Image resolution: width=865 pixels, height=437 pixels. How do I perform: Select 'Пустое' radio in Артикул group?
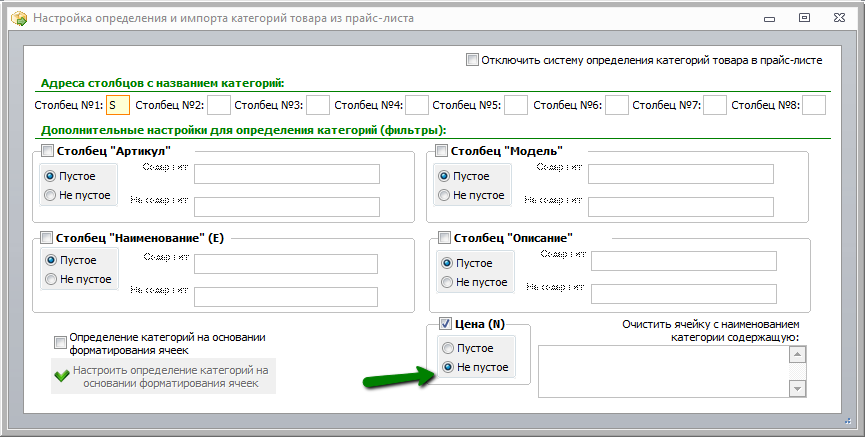[50, 176]
